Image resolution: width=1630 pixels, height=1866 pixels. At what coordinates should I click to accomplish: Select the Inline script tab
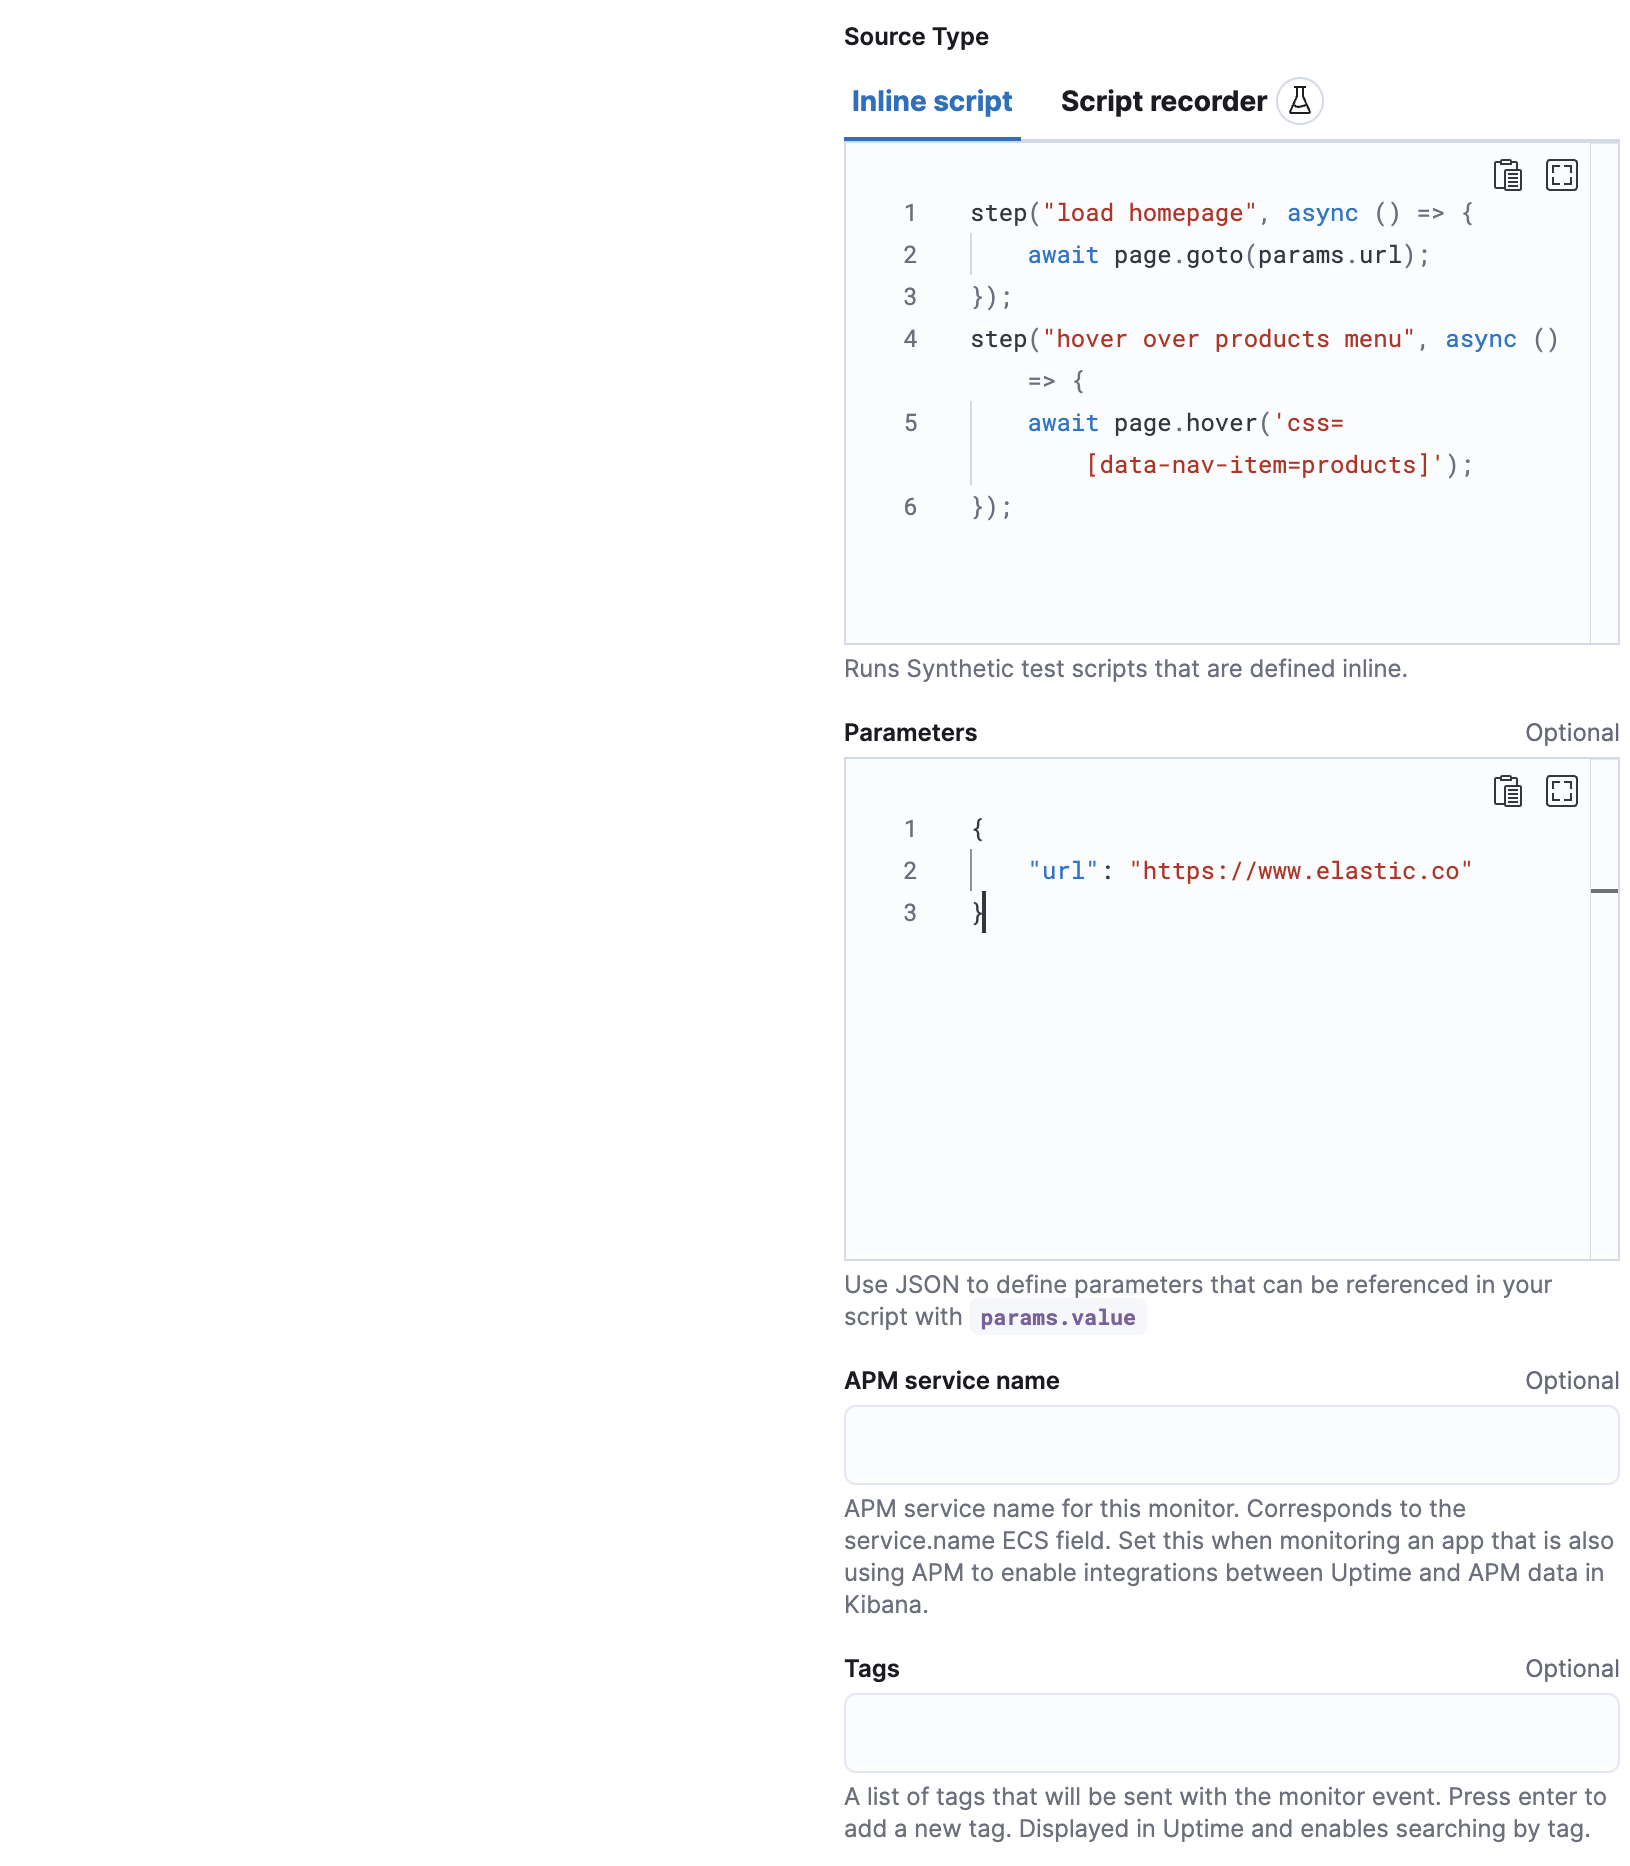click(931, 100)
